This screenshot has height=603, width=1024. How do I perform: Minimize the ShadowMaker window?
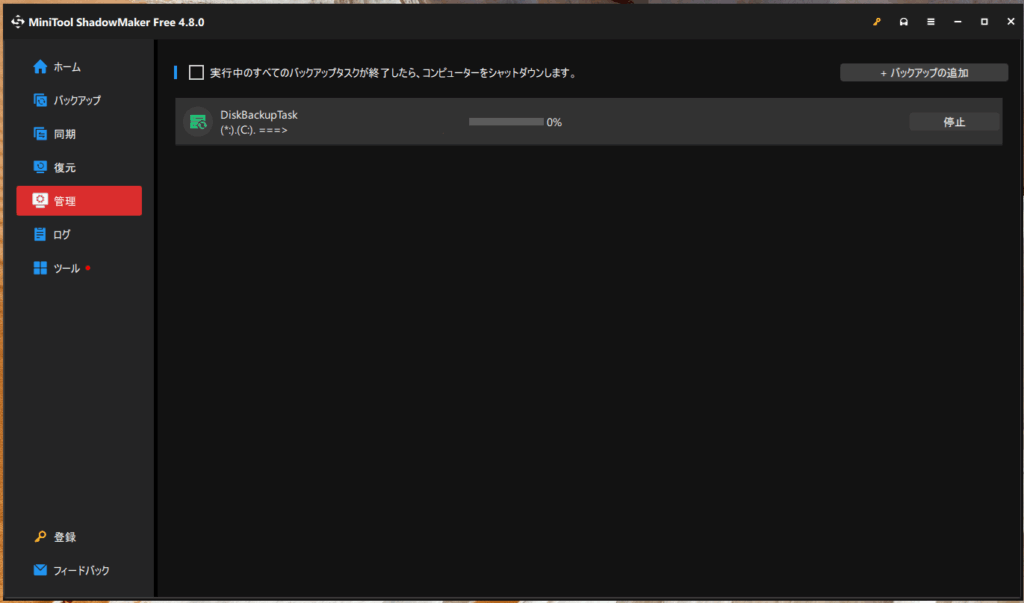coord(958,22)
